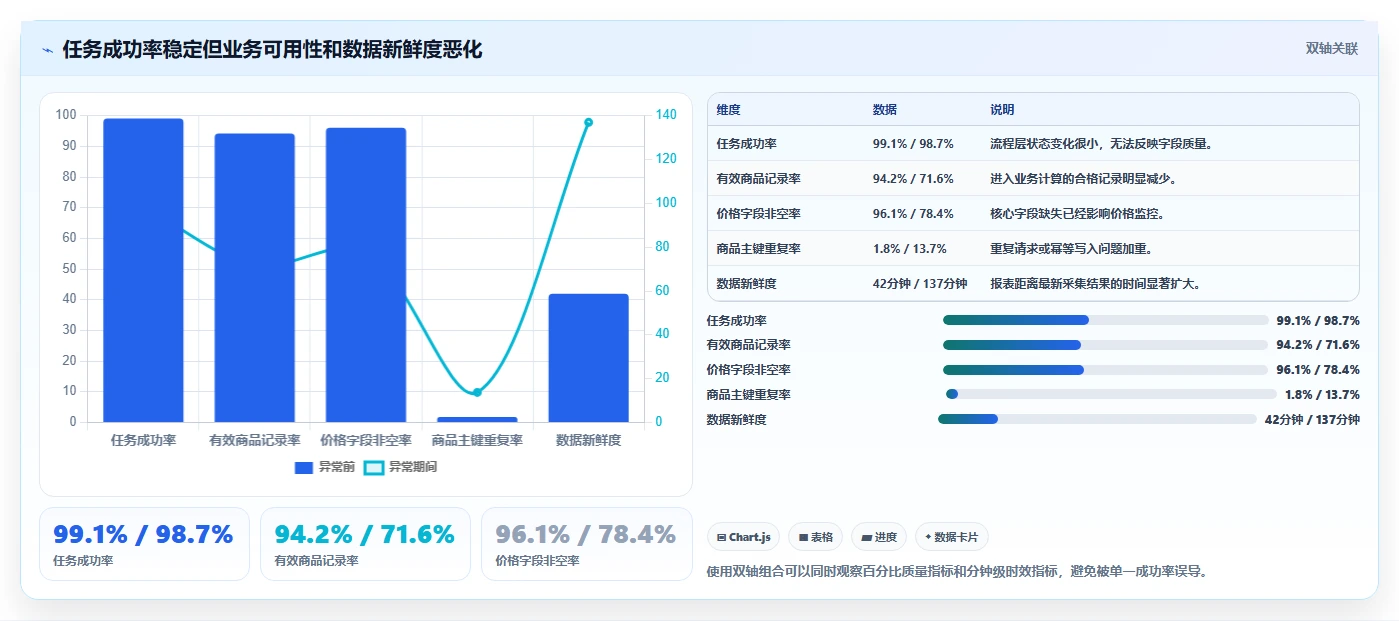Image resolution: width=1399 pixels, height=621 pixels.
Task: Click the line point above 数据新鲜度
Action: tap(589, 122)
